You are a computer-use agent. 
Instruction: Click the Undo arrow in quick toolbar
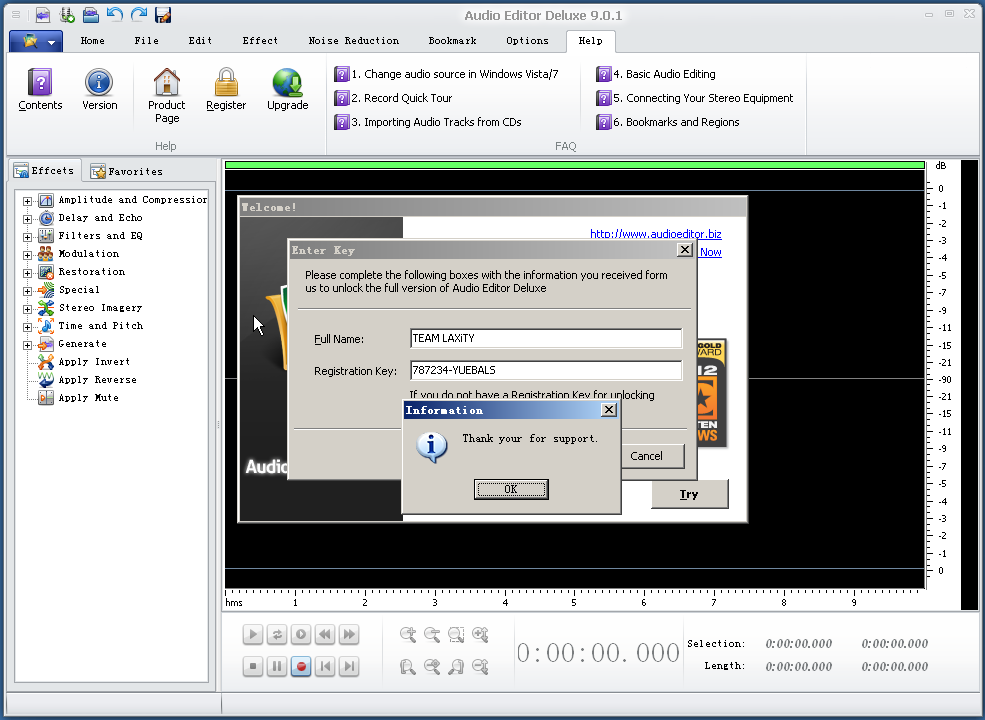115,14
